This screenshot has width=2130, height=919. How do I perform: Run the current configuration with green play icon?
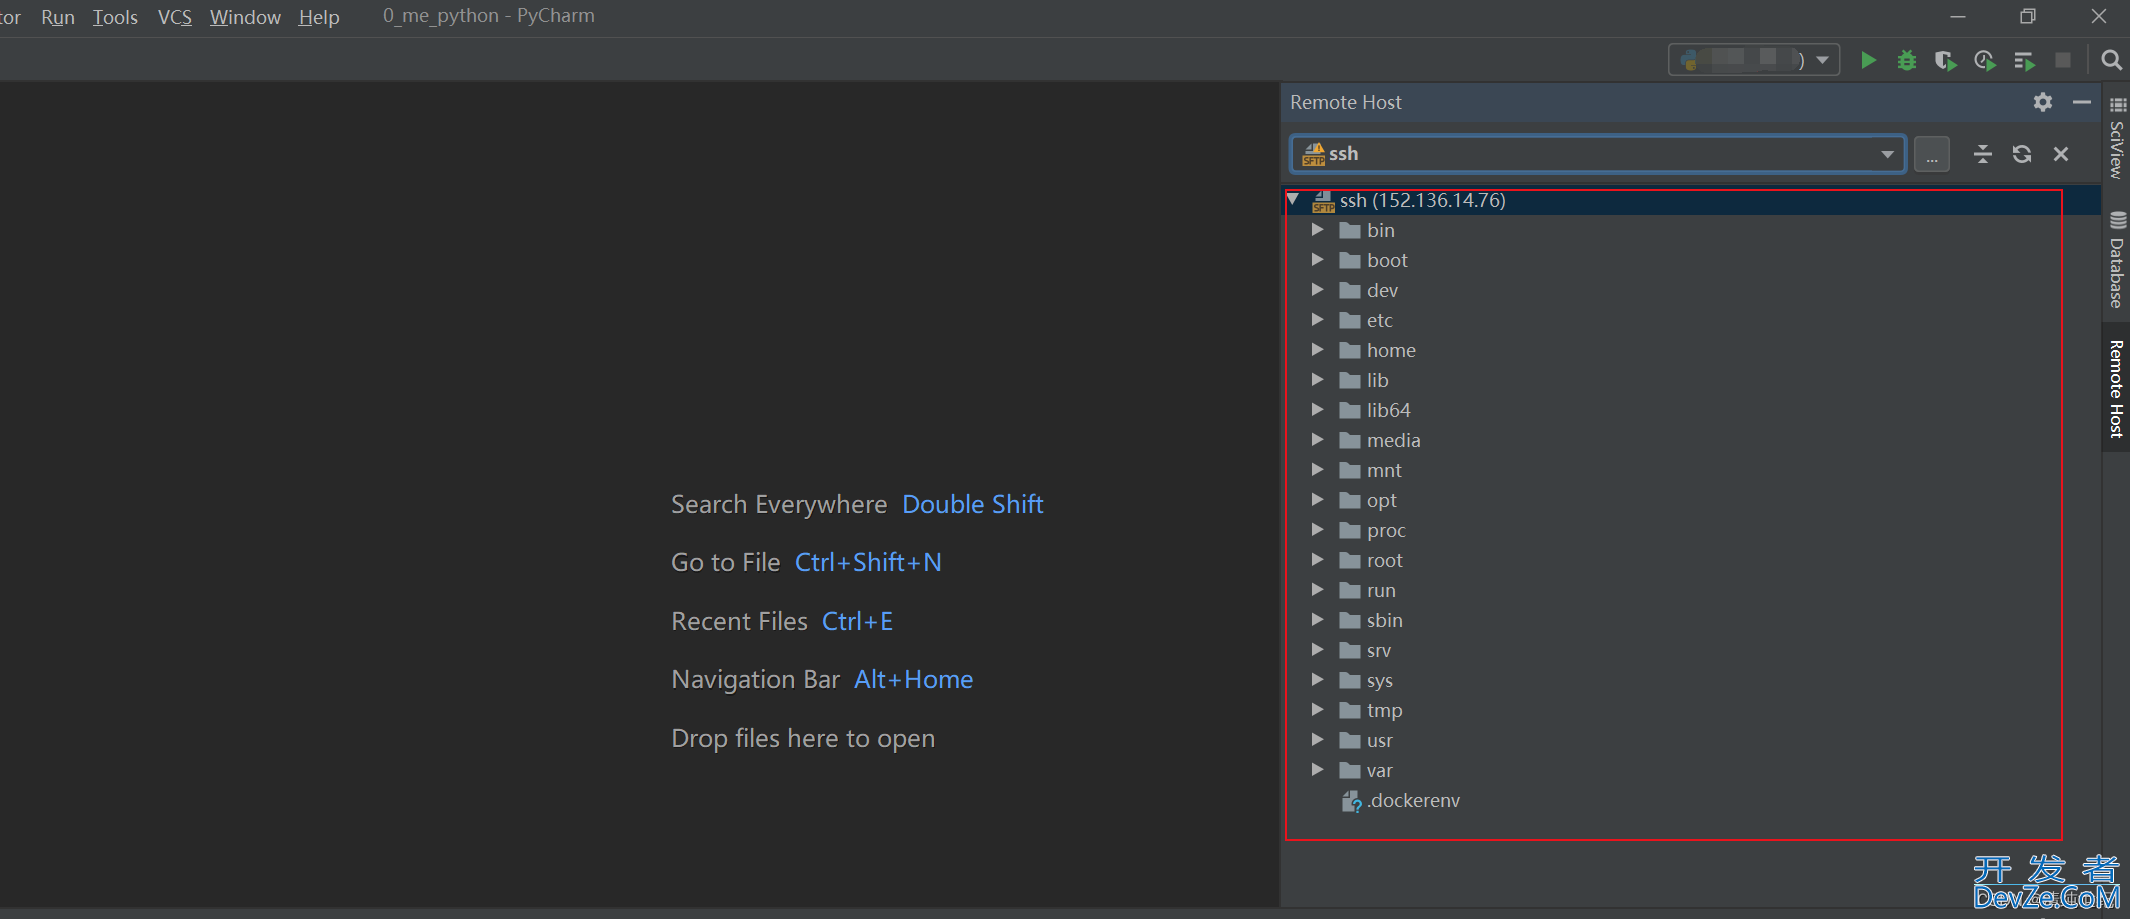1867,60
